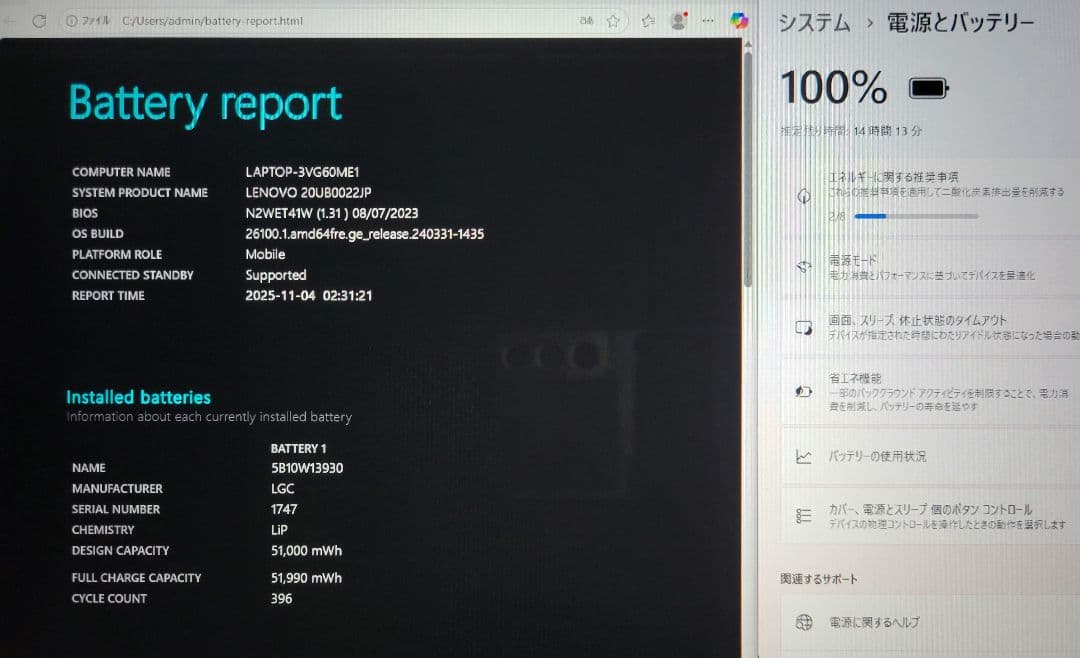The height and width of the screenshot is (658, 1080).
Task: Click the battery icon next to 100%
Action: click(927, 87)
